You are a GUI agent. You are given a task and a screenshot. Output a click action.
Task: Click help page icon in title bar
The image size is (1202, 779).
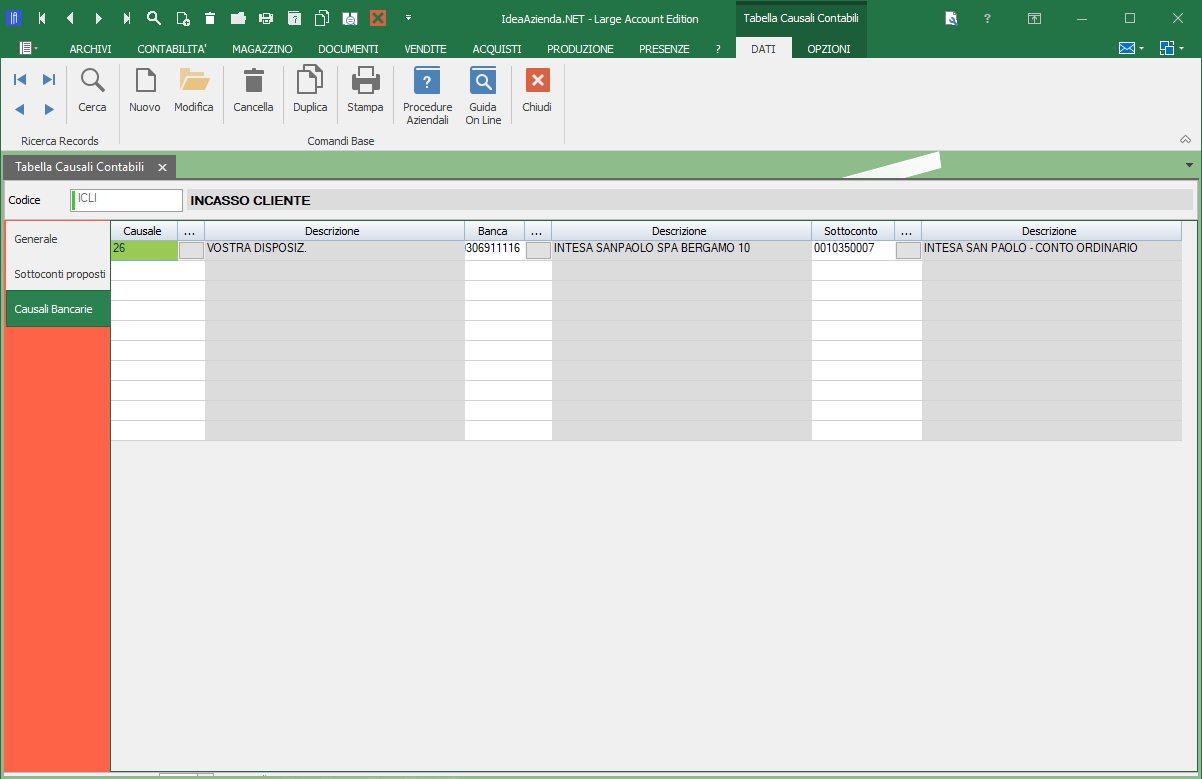[x=294, y=18]
